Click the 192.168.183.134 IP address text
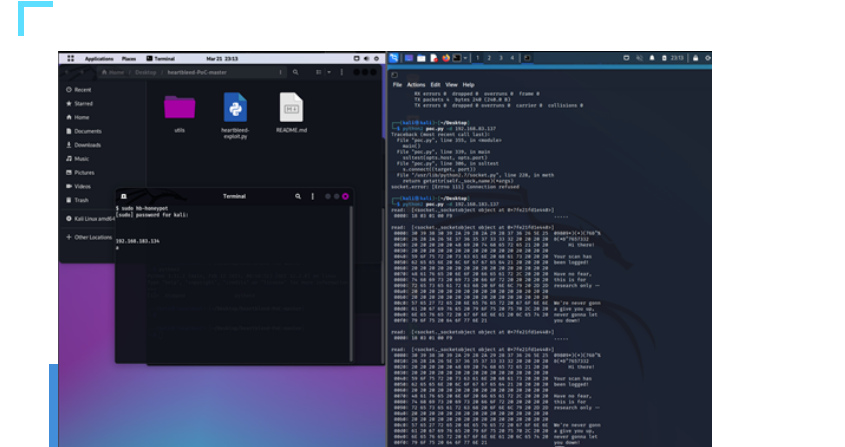The height and width of the screenshot is (447, 845). tap(137, 241)
